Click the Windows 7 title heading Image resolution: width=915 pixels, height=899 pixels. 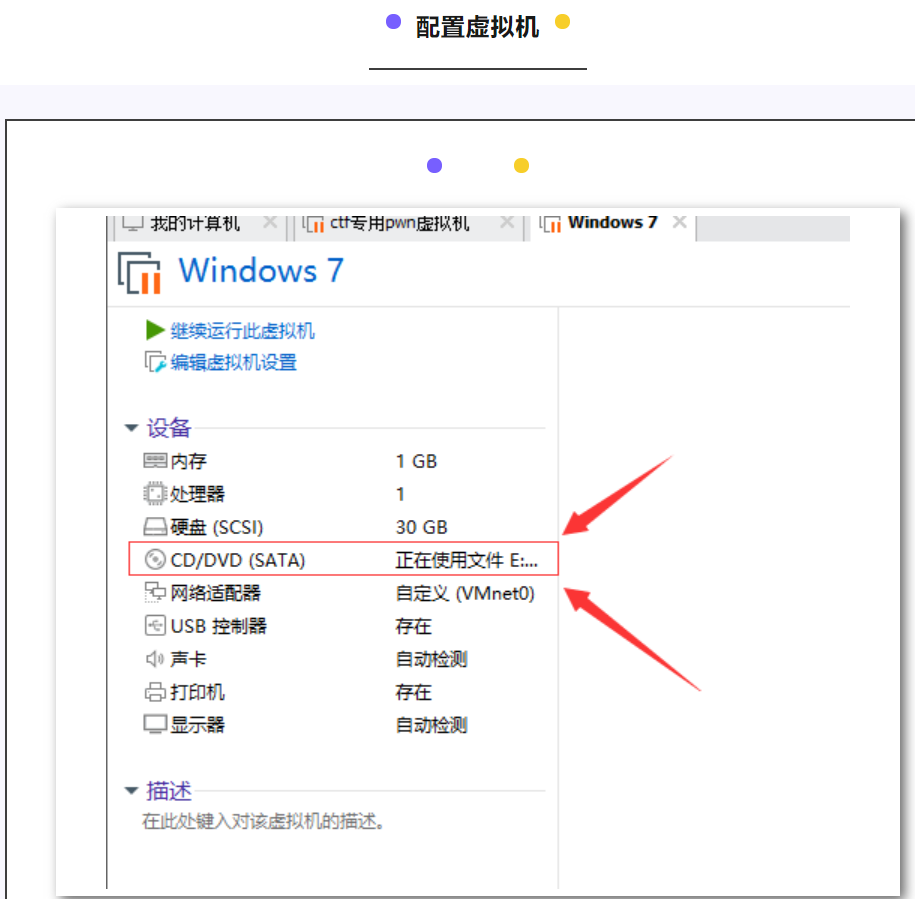[261, 271]
